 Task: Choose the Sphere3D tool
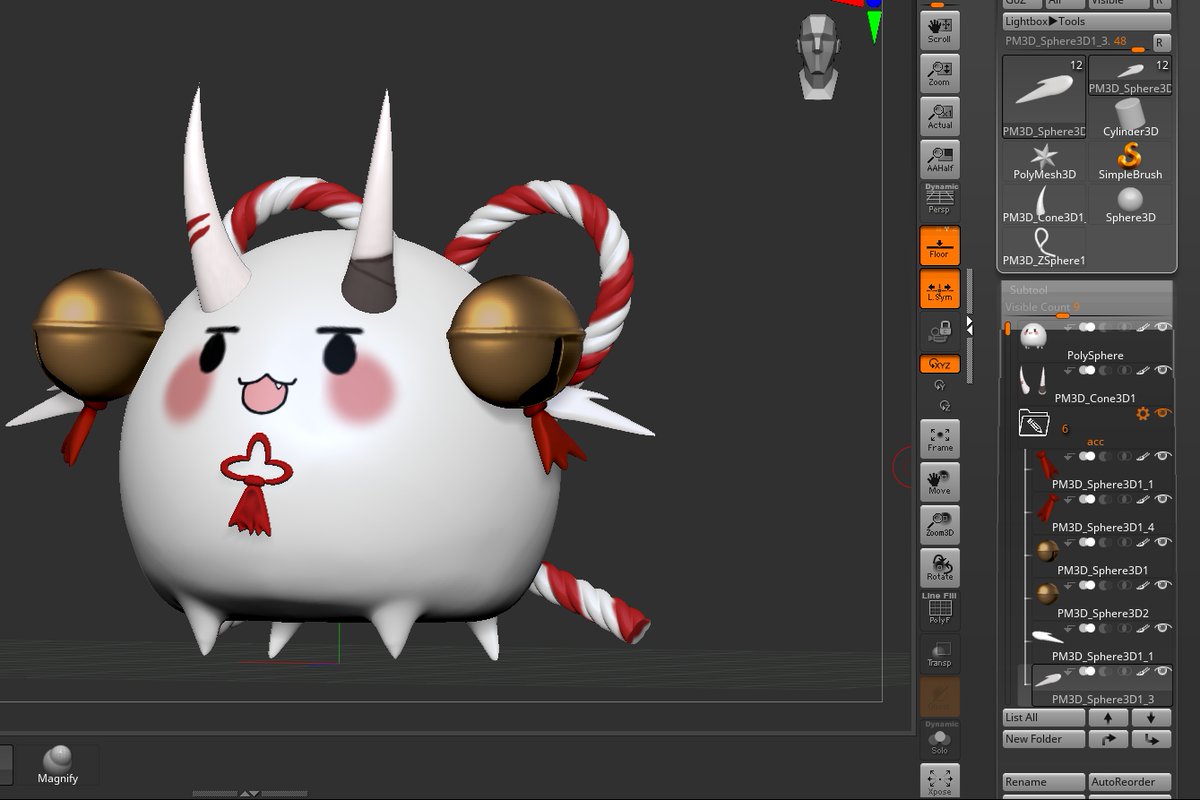coord(1130,204)
